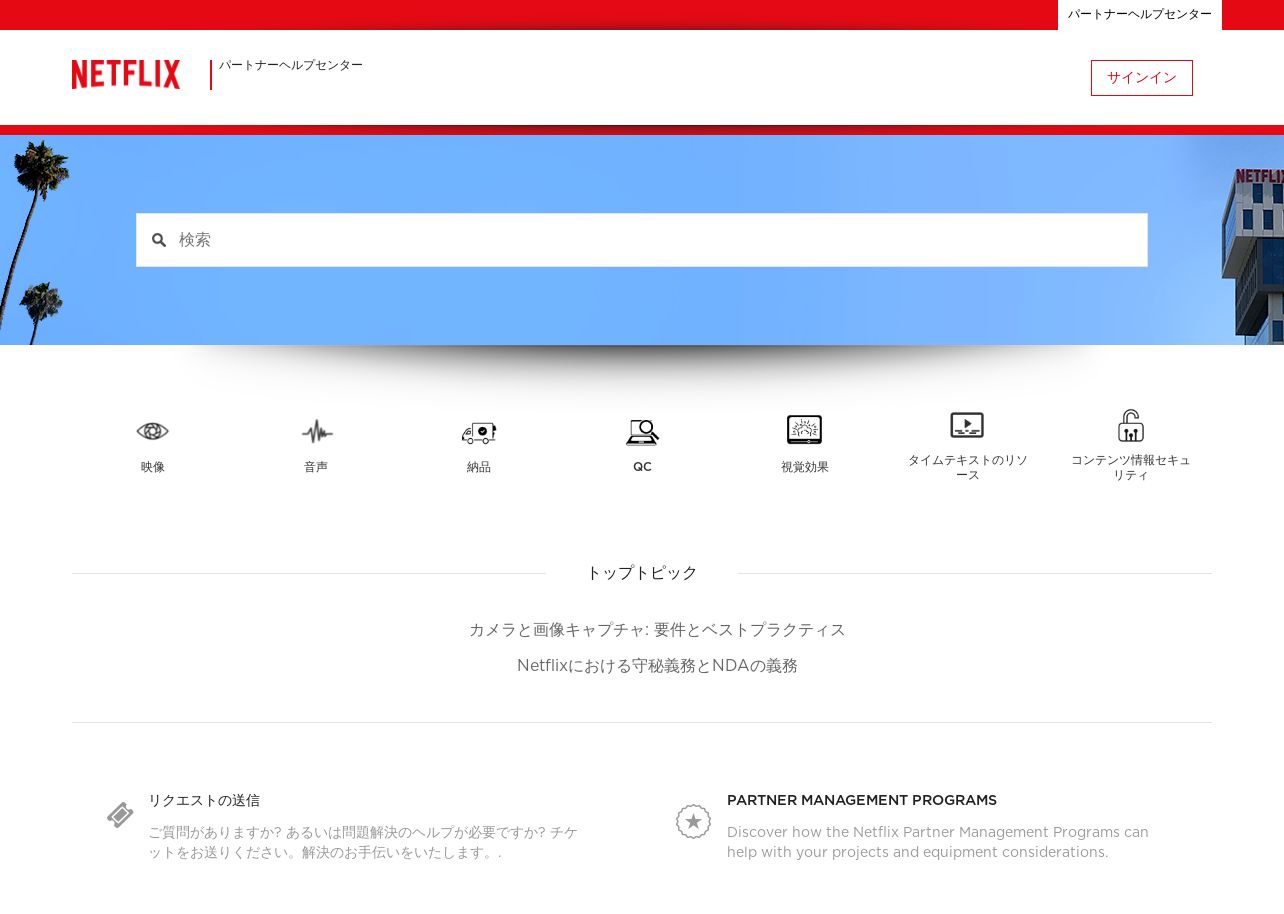Image resolution: width=1284 pixels, height=914 pixels.
Task: Select the パートナーヘルプセンター tab in top bar
Action: pos(1140,15)
